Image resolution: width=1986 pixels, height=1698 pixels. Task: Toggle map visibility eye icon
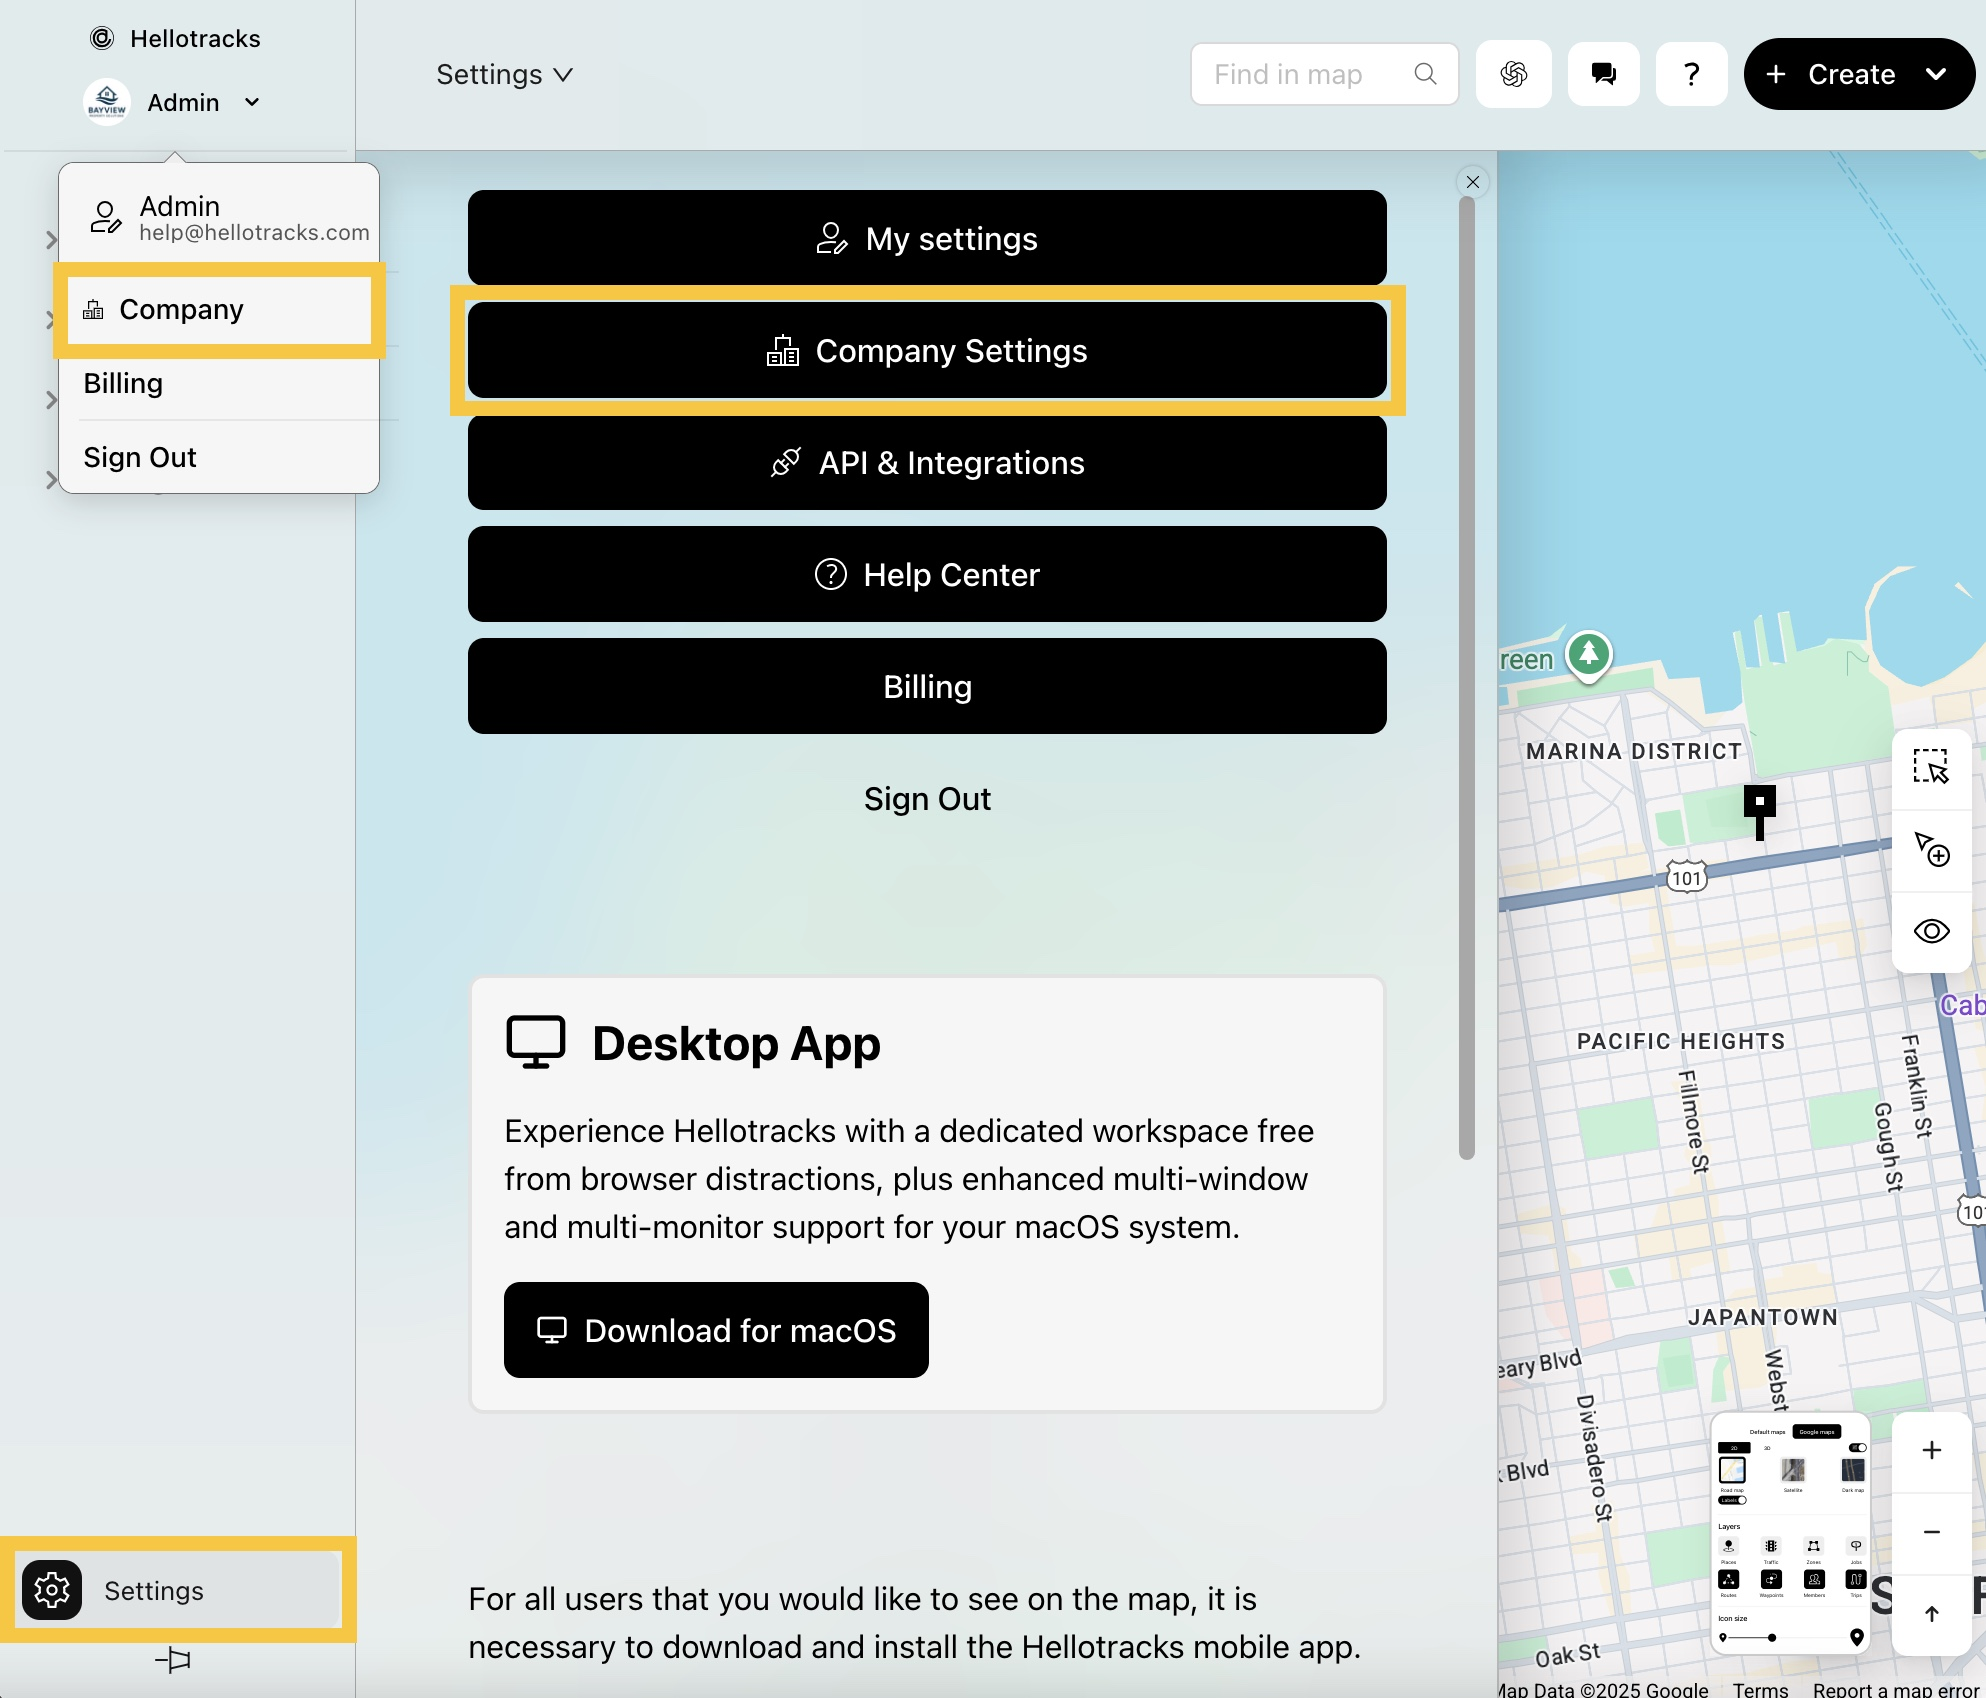pyautogui.click(x=1931, y=931)
